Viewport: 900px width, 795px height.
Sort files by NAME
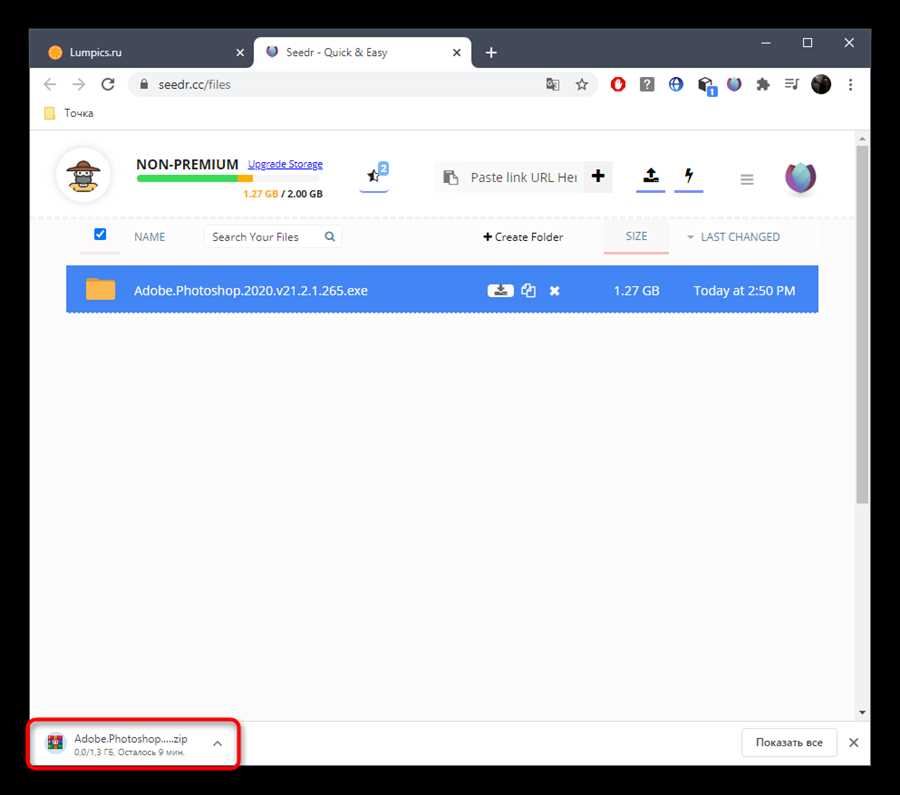[149, 237]
